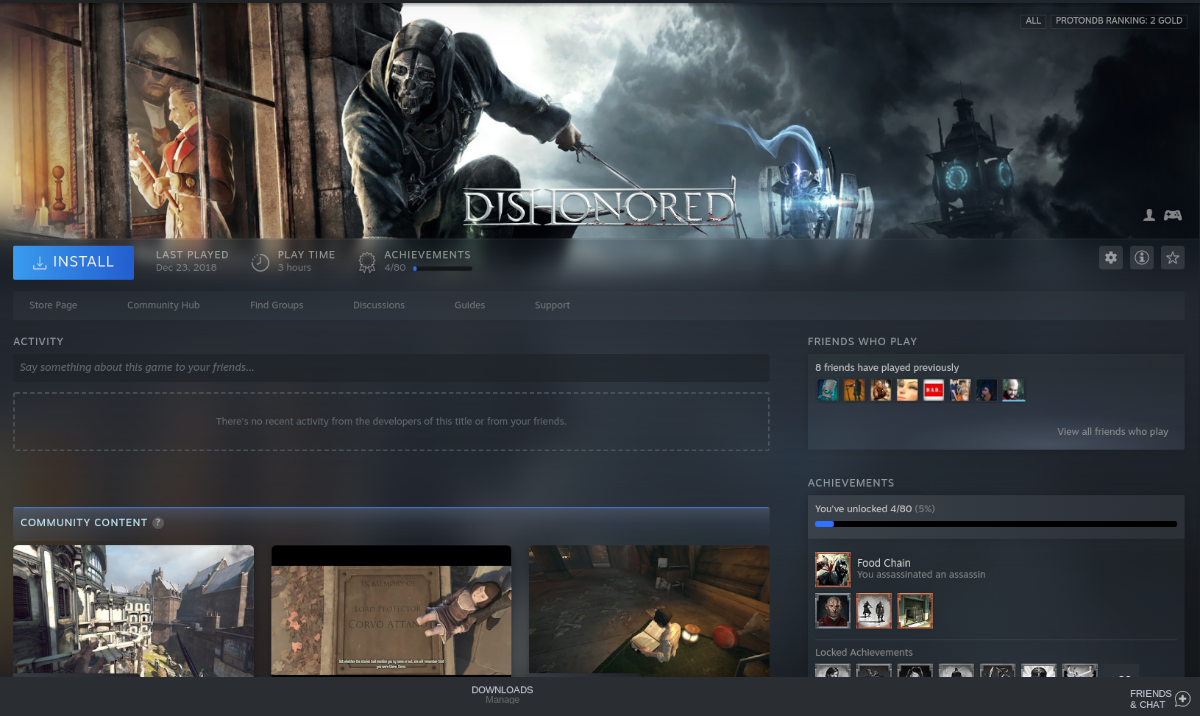Open the bald man friend avatar
This screenshot has width=1200, height=716.
[x=1014, y=390]
